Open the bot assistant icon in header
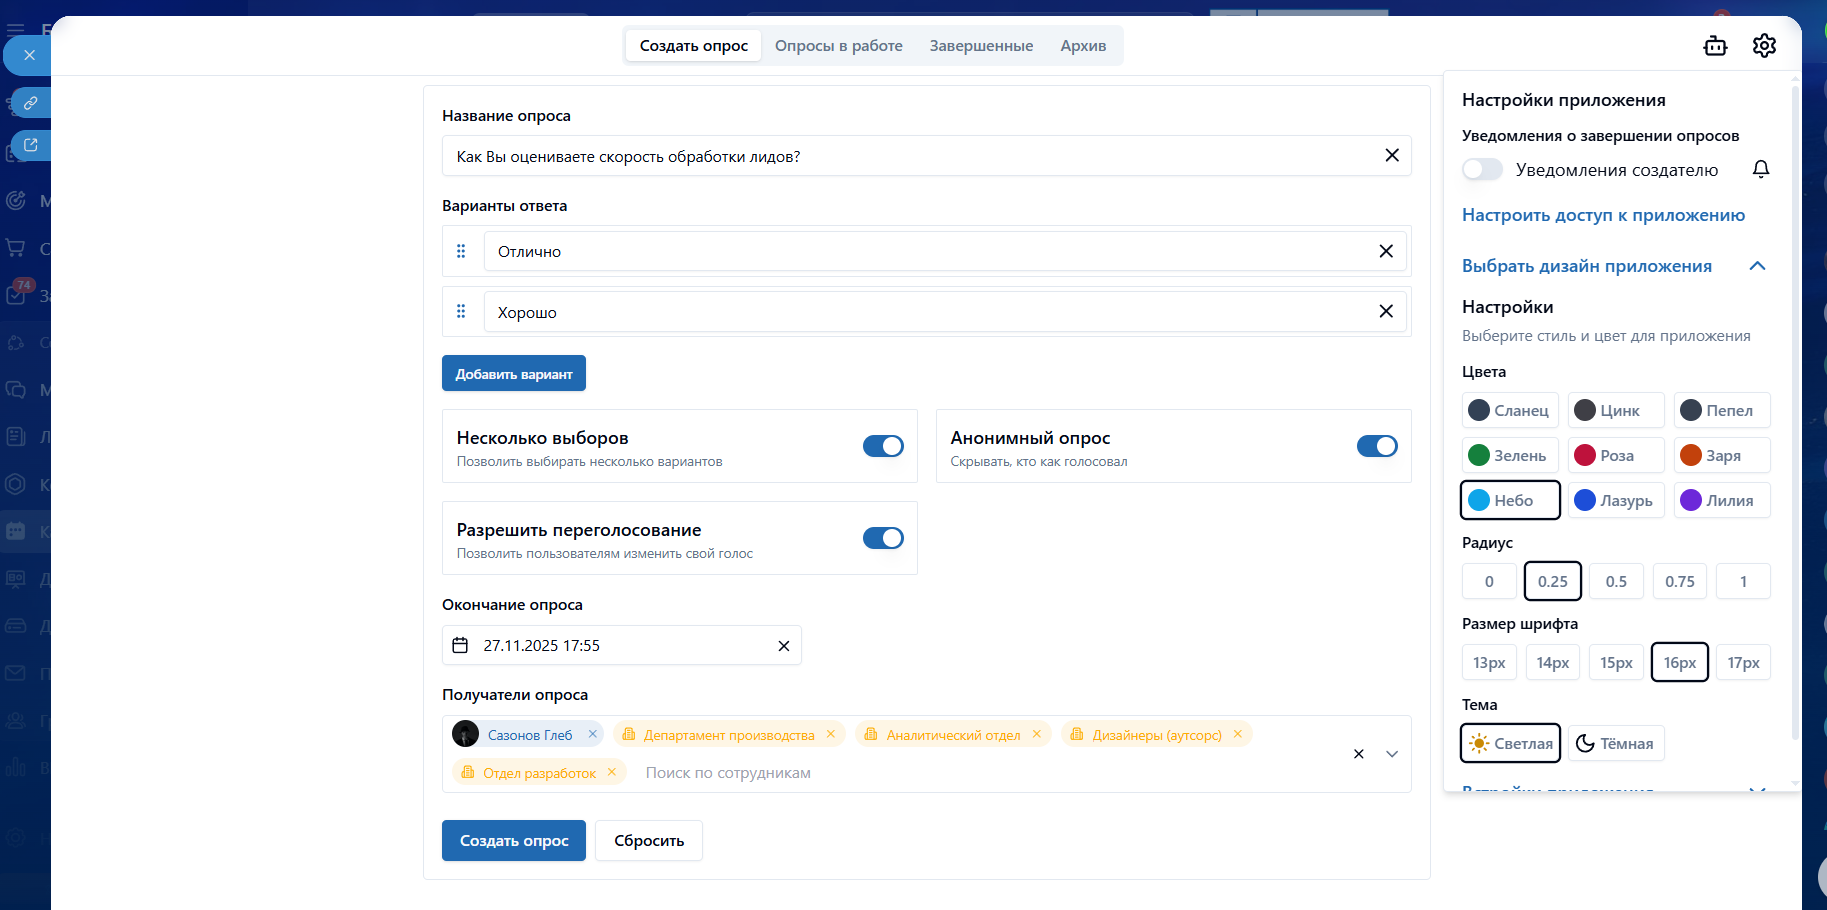Viewport: 1827px width, 910px height. click(x=1715, y=46)
